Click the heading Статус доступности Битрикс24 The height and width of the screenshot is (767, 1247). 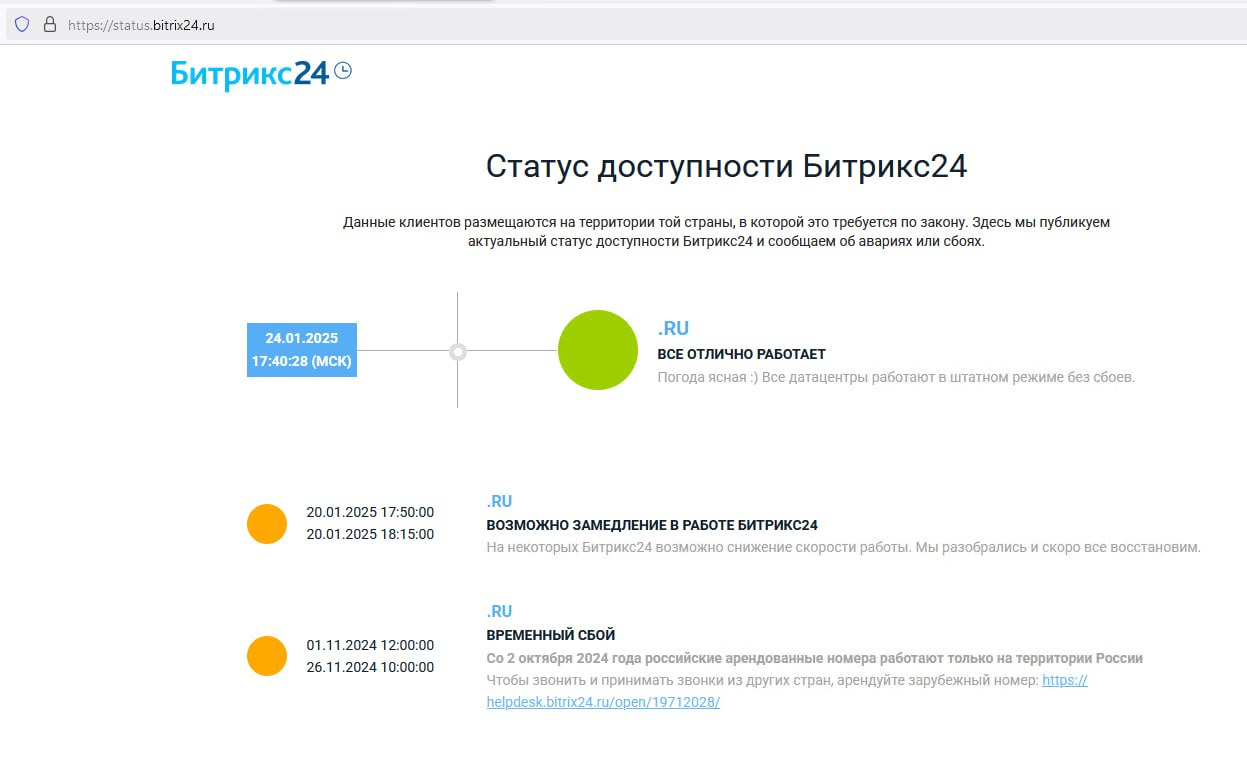[727, 166]
